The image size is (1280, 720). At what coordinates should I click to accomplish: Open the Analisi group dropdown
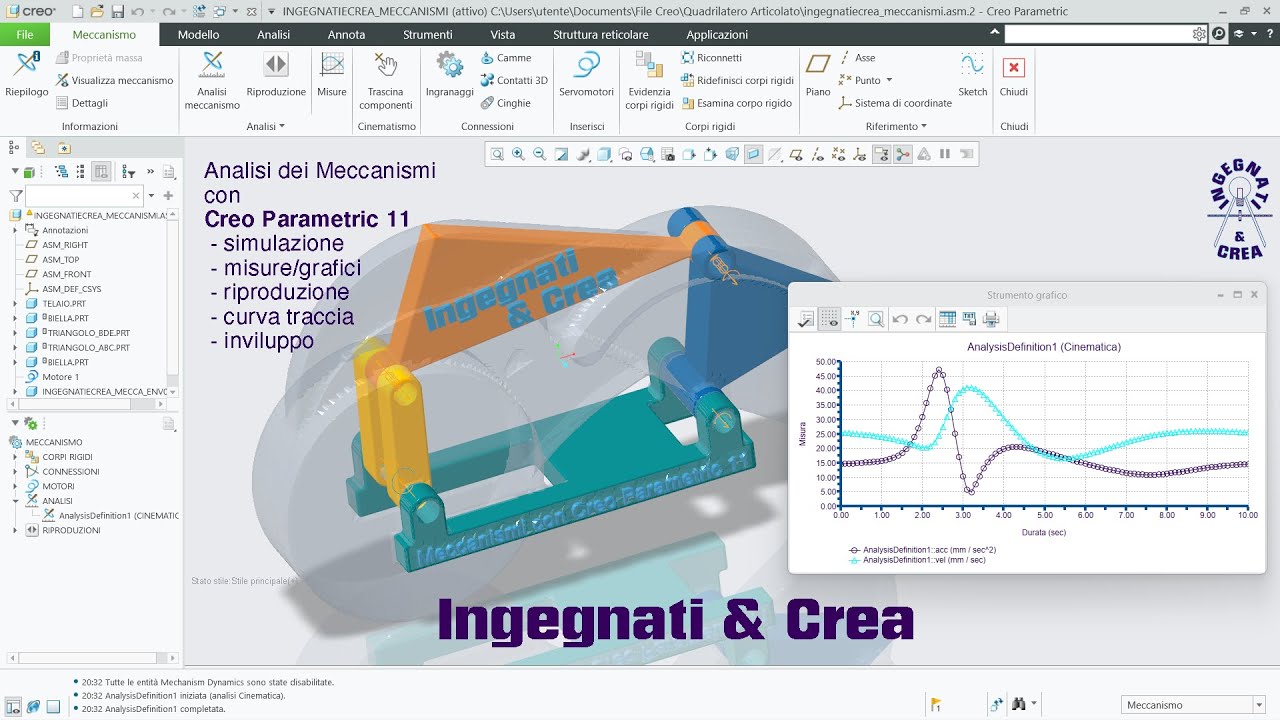click(x=265, y=126)
